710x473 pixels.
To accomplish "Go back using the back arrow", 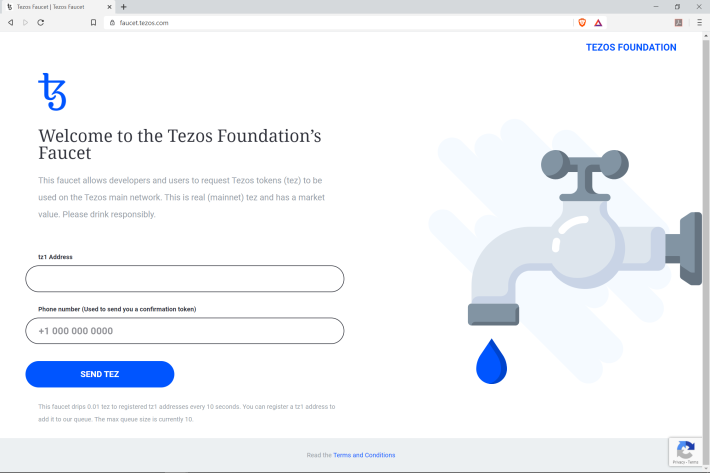I will 10,23.
